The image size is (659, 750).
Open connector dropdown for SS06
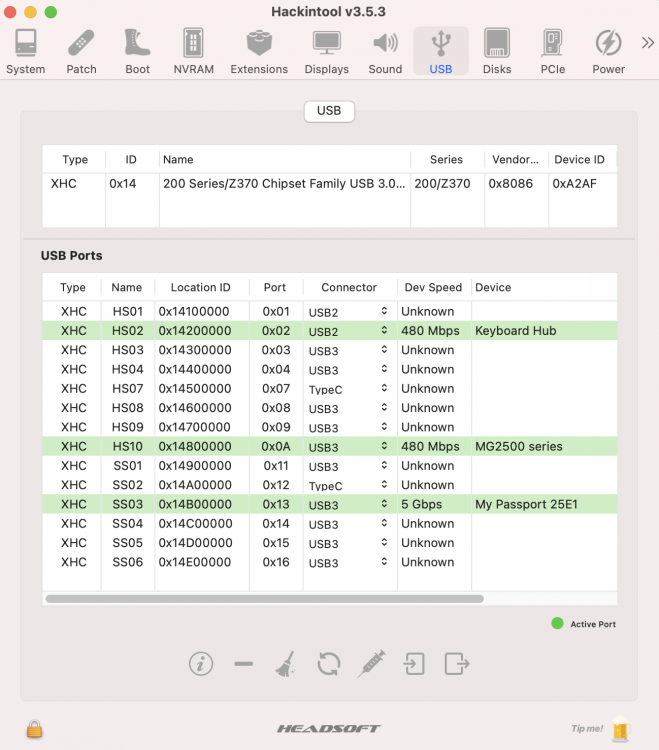click(x=384, y=562)
